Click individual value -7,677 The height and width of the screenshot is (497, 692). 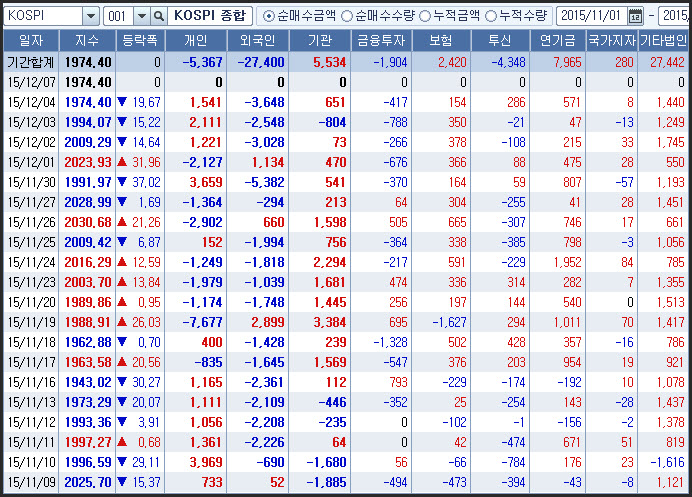point(203,323)
